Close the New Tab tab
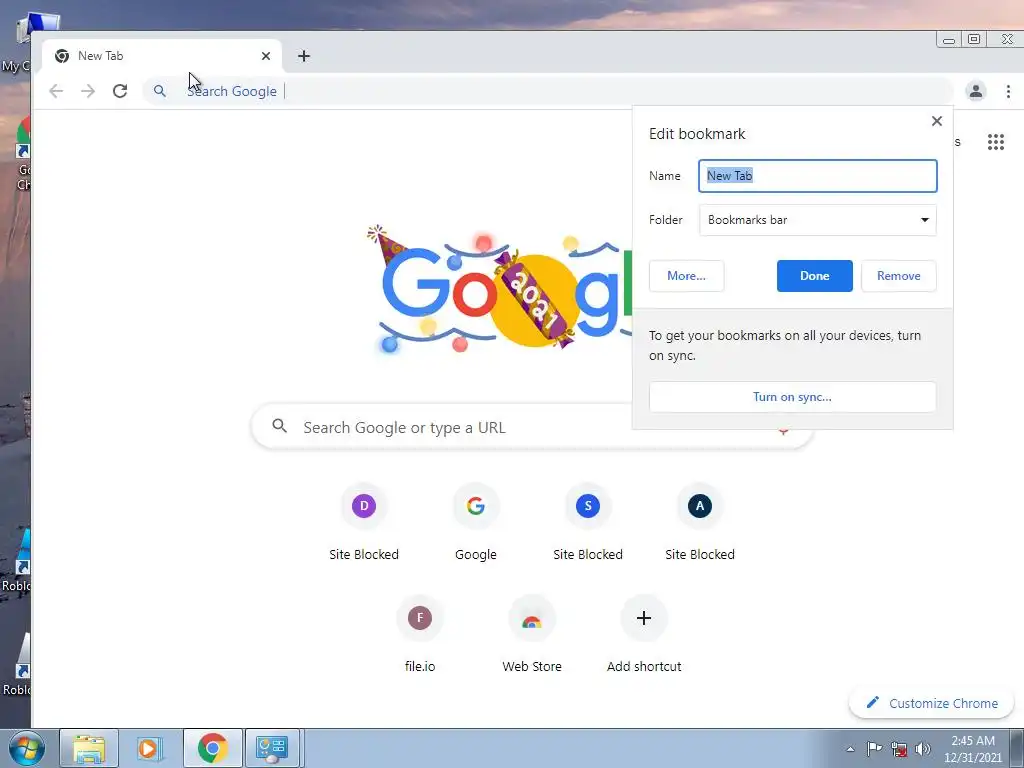Viewport: 1024px width, 768px height. pos(266,56)
